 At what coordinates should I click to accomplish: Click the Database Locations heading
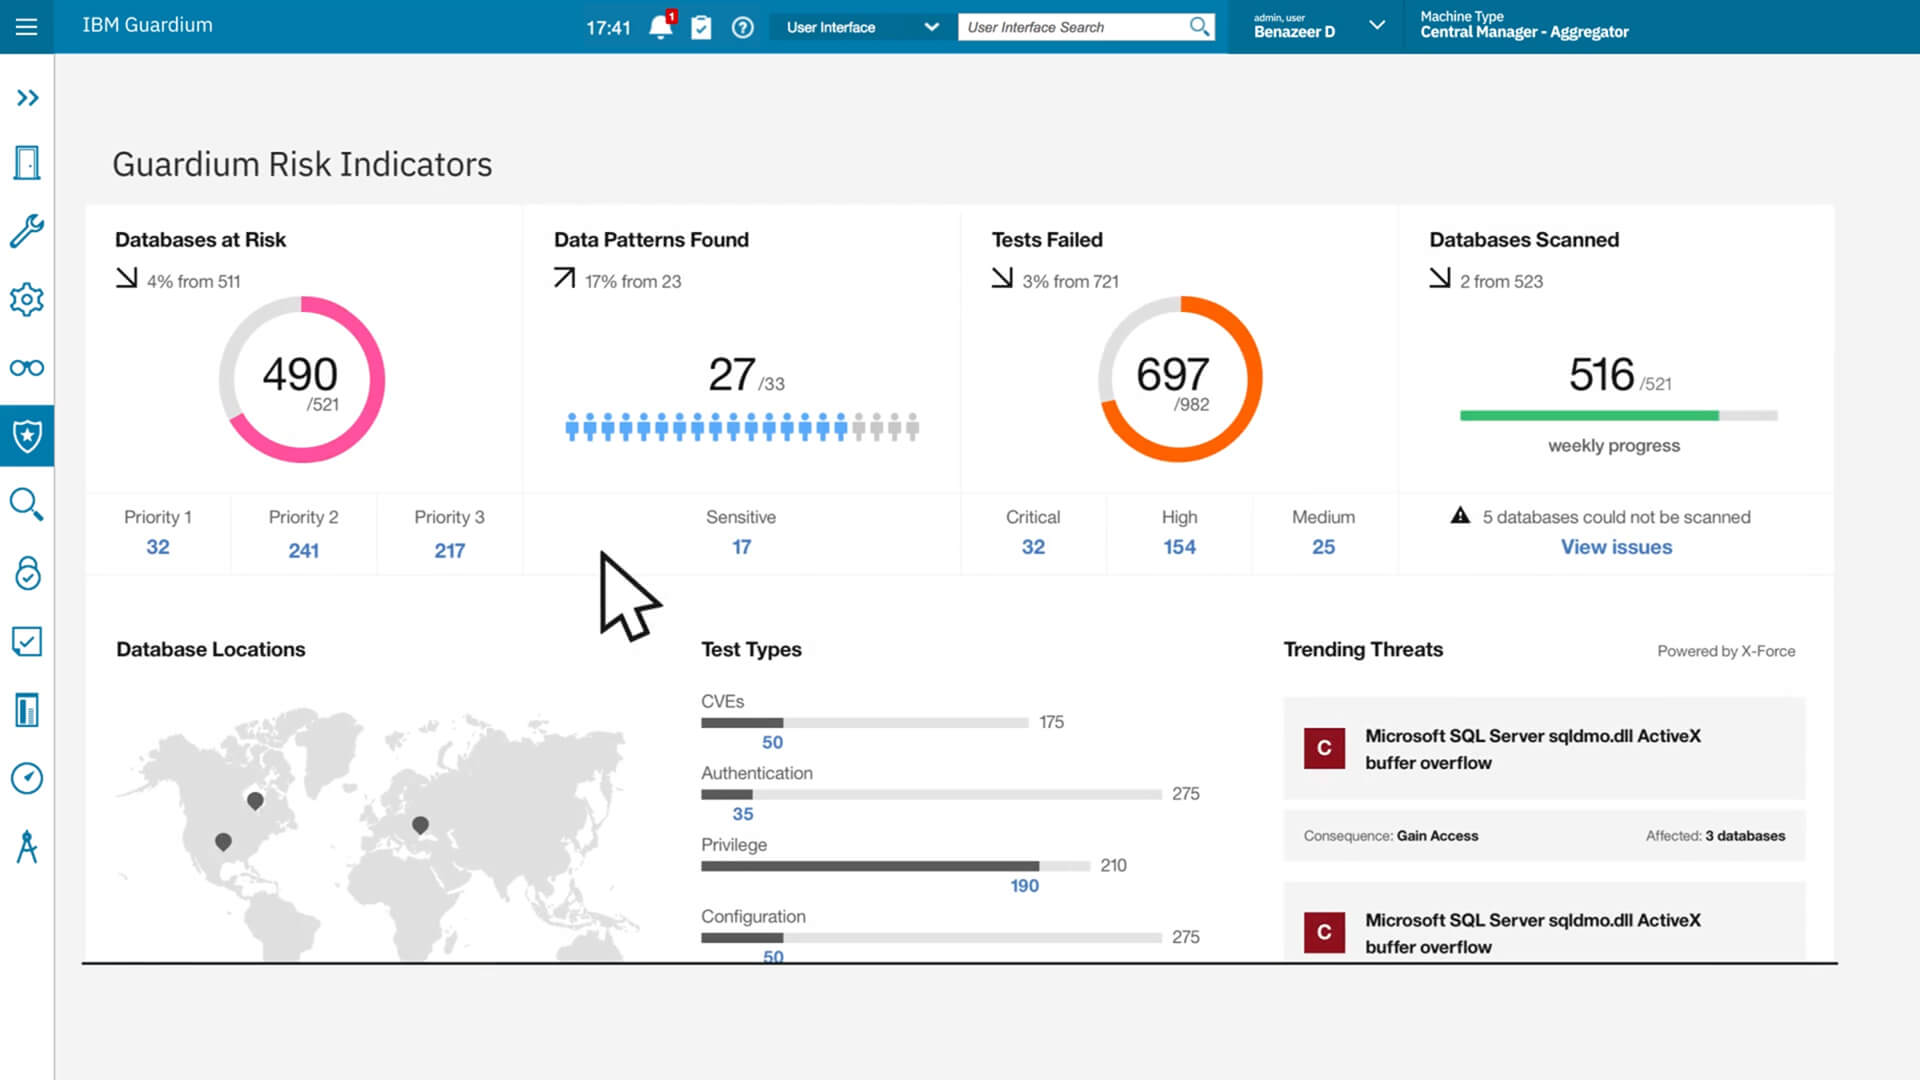click(x=211, y=649)
